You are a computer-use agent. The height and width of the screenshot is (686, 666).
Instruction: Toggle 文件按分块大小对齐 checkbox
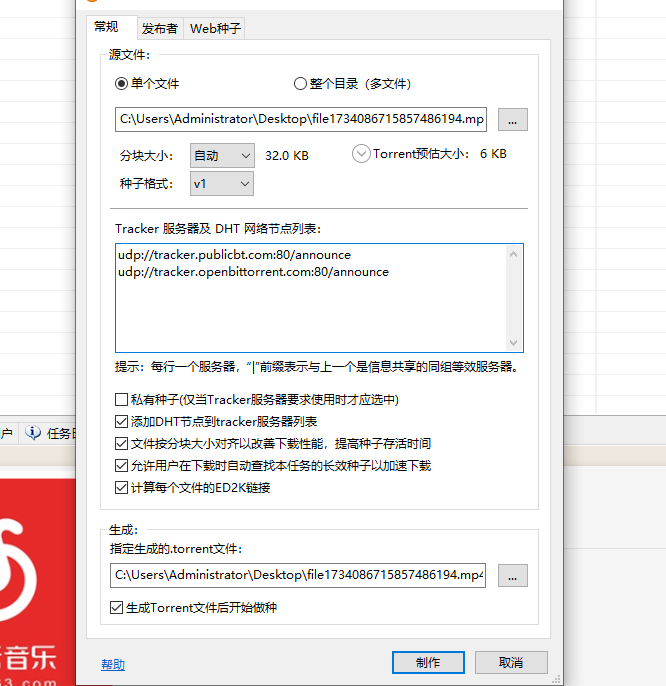click(122, 444)
